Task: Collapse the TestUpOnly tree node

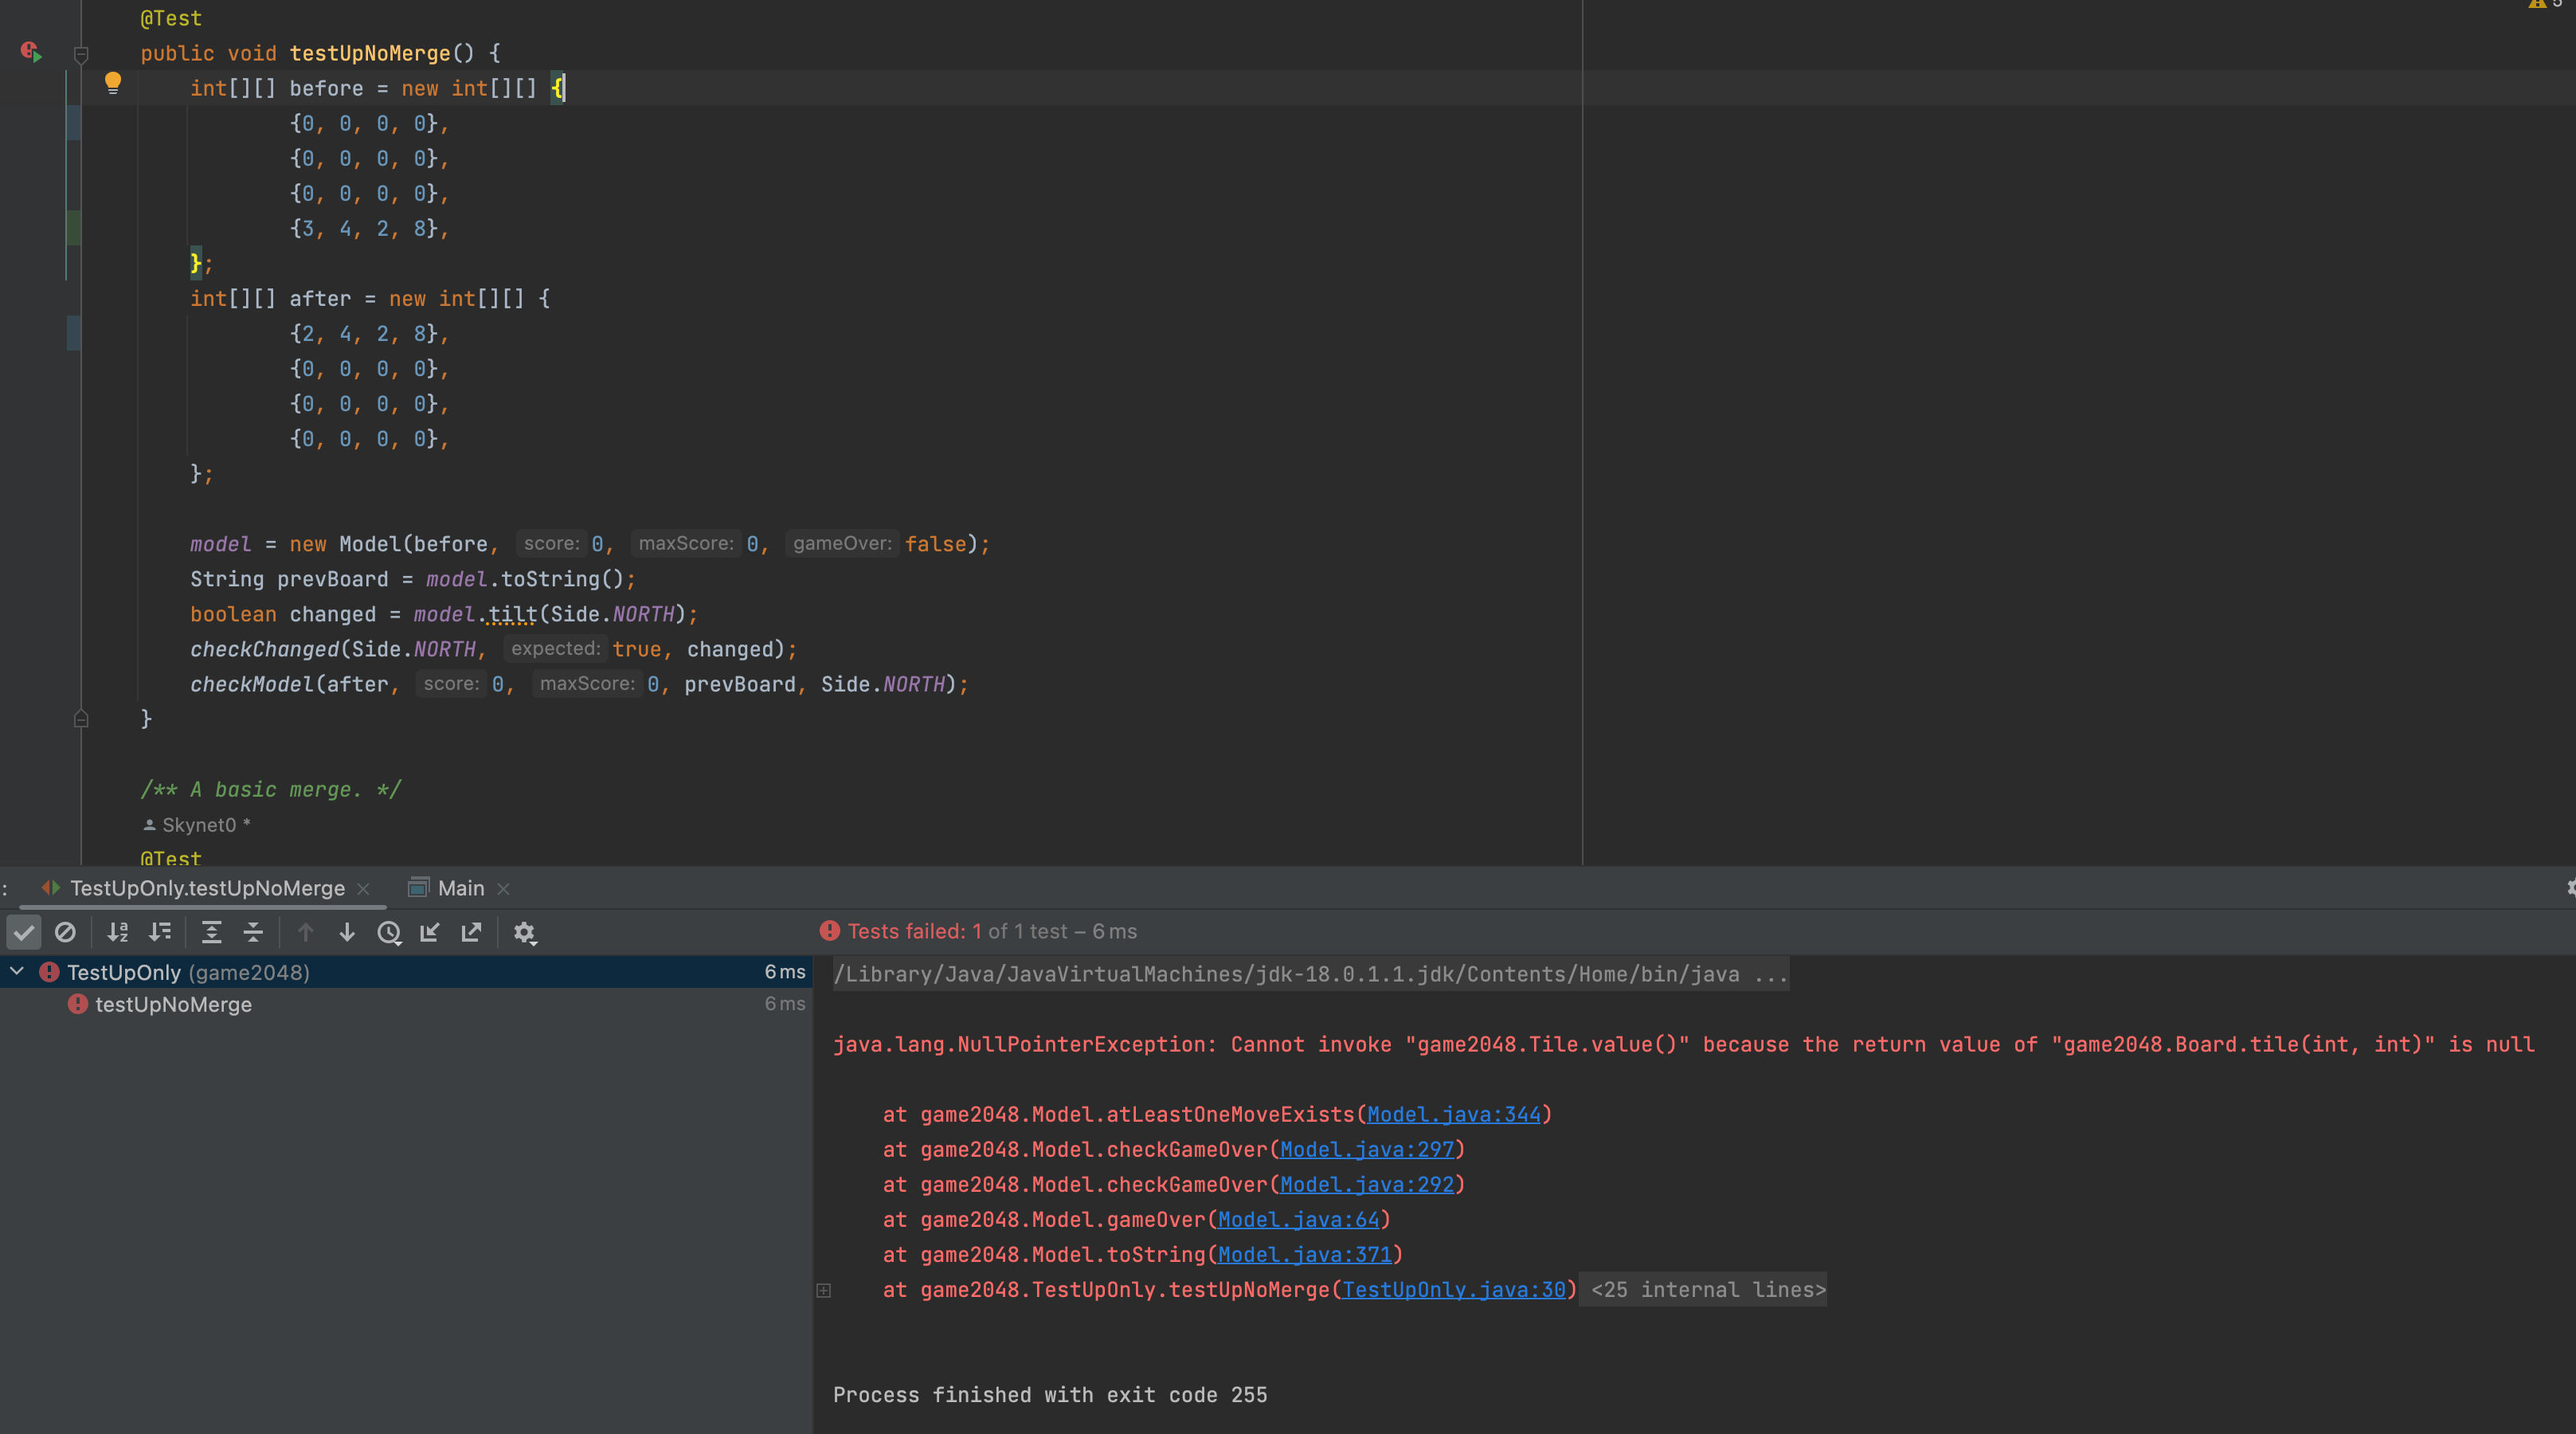Action: [17, 971]
